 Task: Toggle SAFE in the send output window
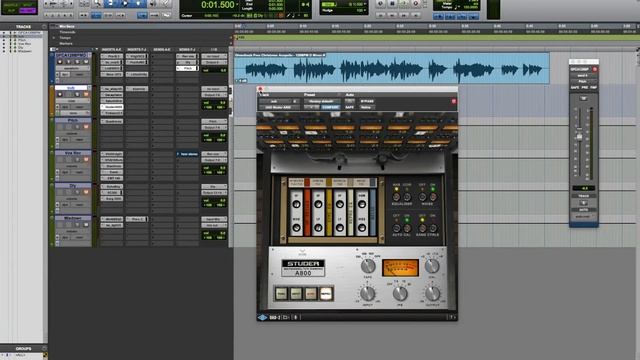pyautogui.click(x=575, y=87)
